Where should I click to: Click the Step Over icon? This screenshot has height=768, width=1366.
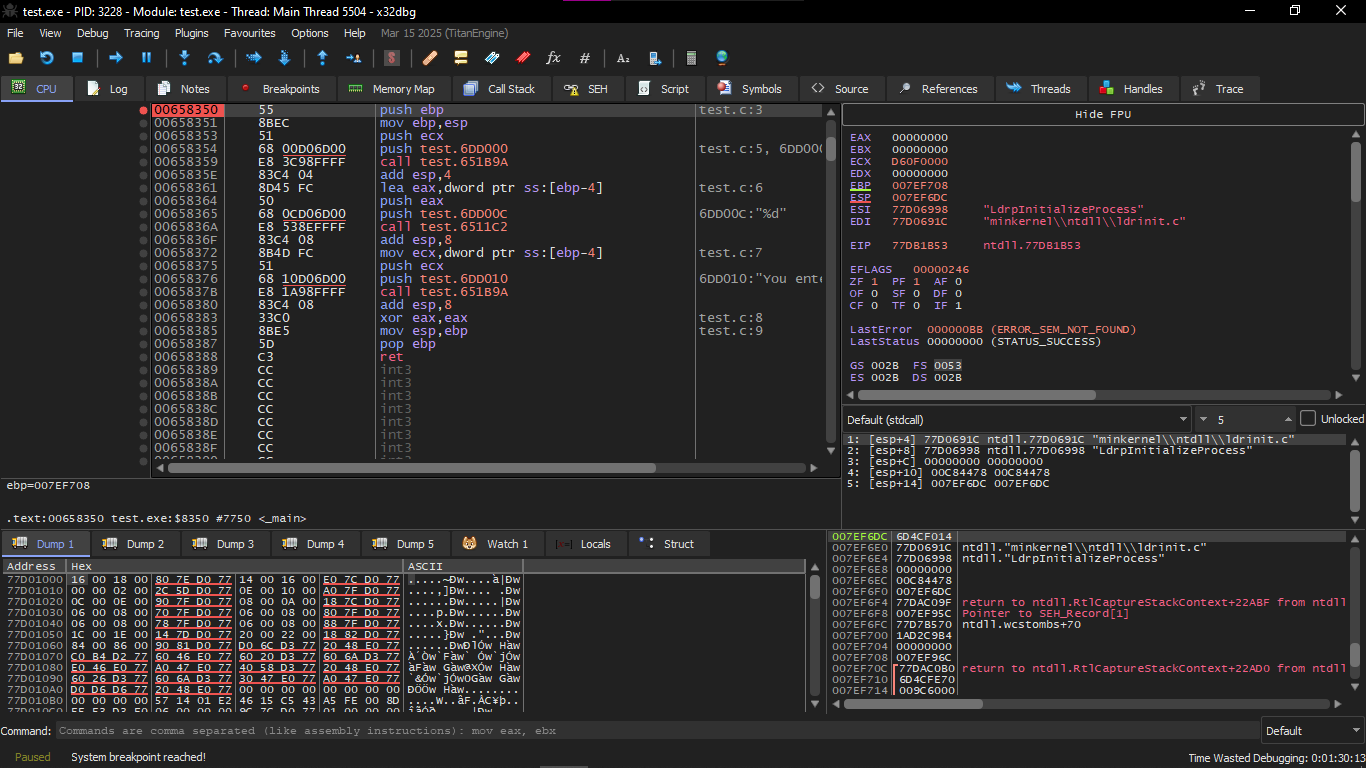[x=214, y=58]
